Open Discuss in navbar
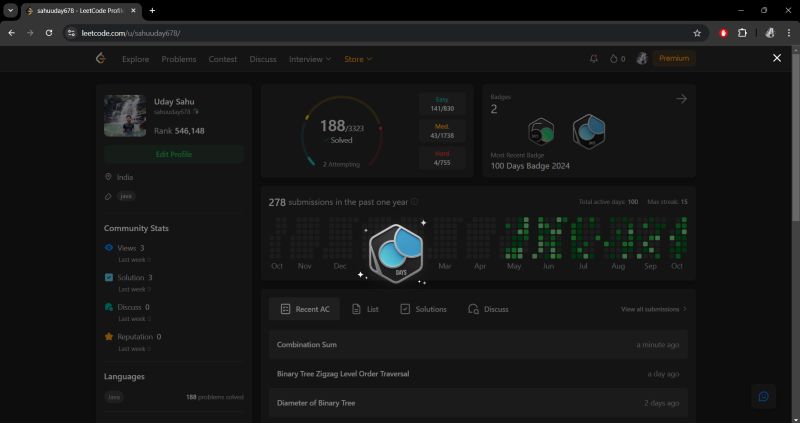This screenshot has width=800, height=423. coord(263,59)
